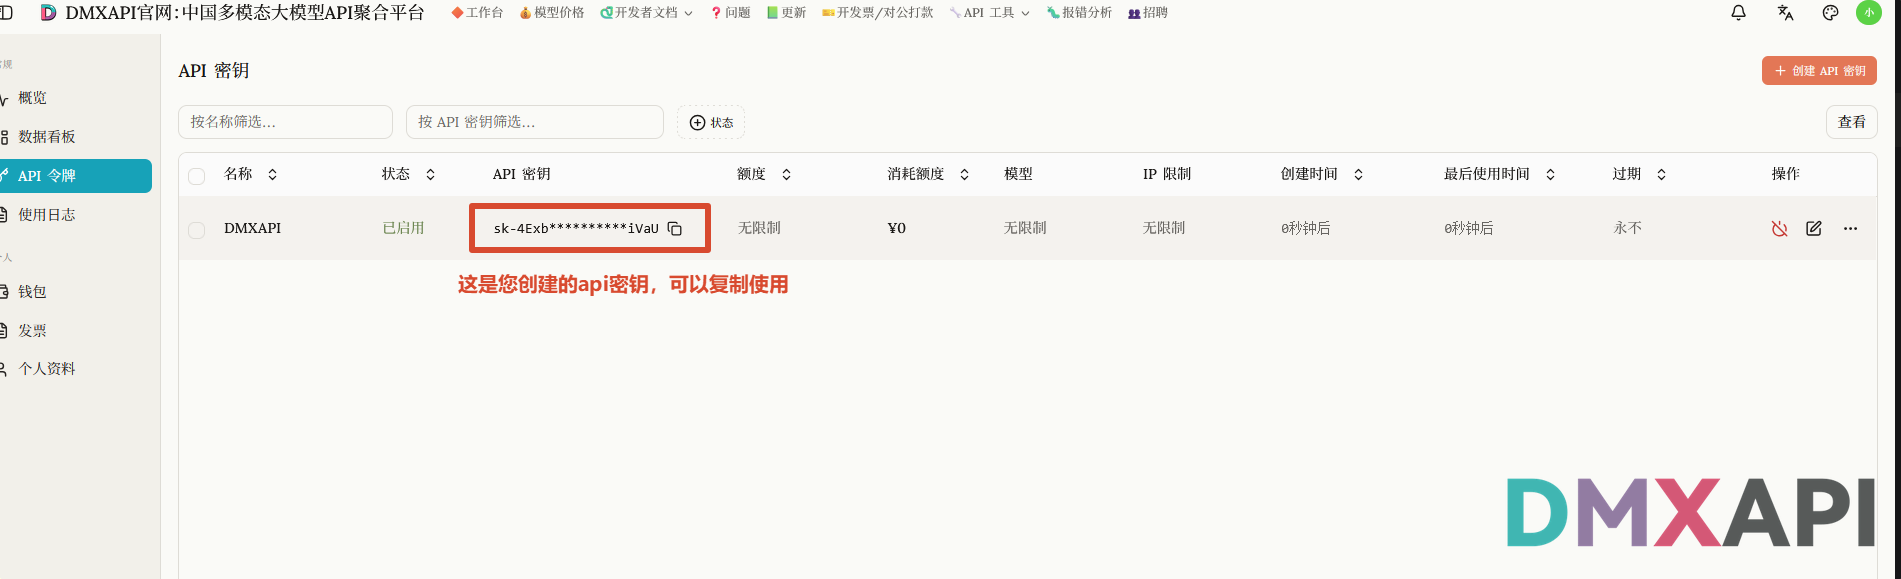Viewport: 1901px width, 579px height.
Task: Open 开发票/对公打款 in top navigation
Action: click(877, 13)
